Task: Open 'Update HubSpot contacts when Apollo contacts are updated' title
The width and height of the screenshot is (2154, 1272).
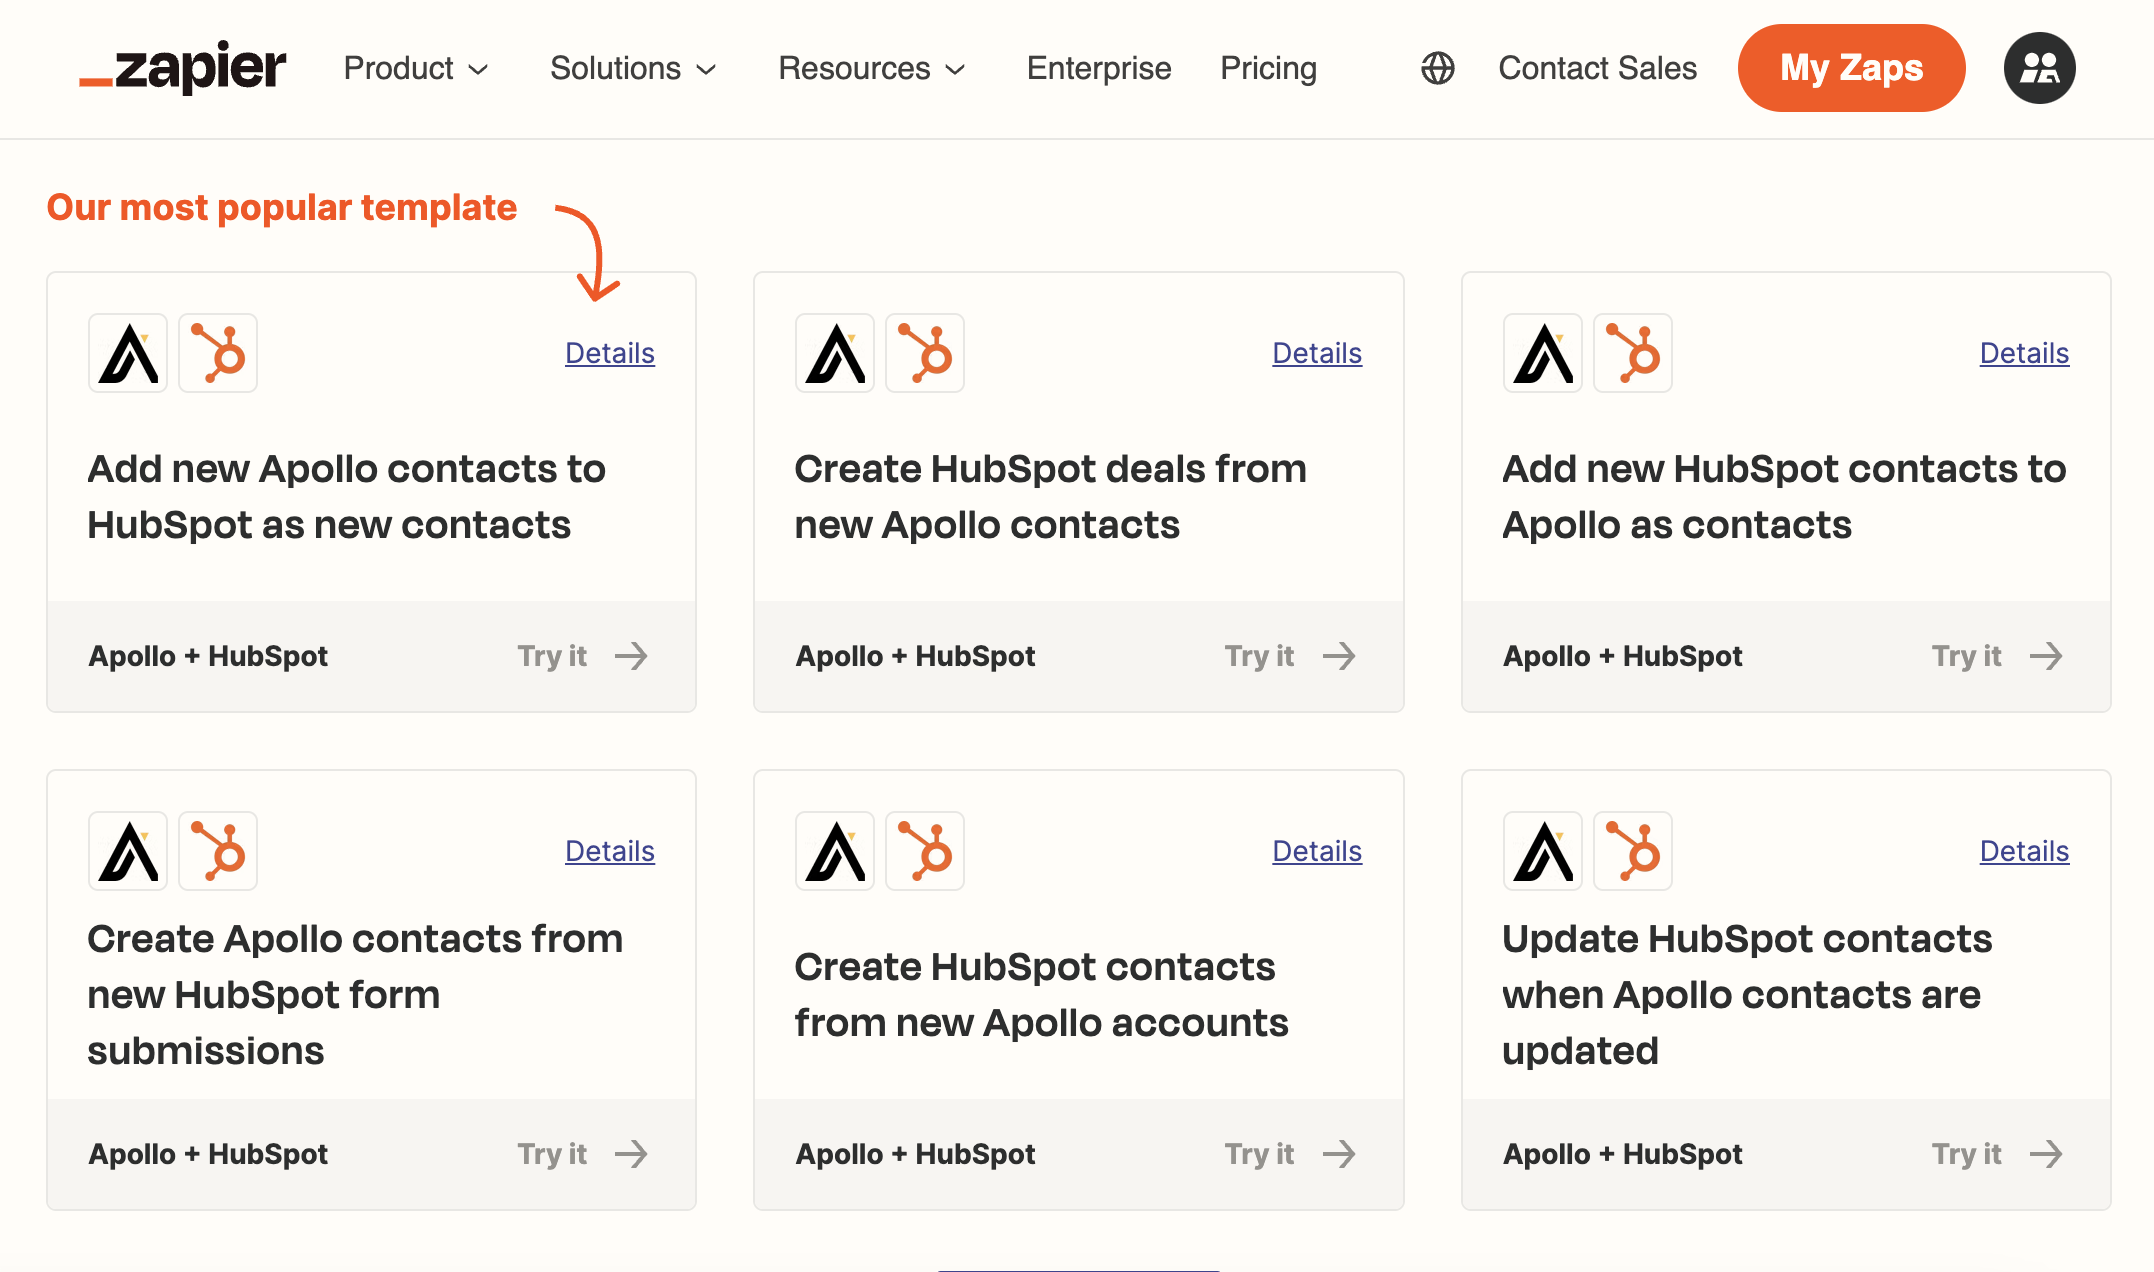Action: pos(1747,994)
